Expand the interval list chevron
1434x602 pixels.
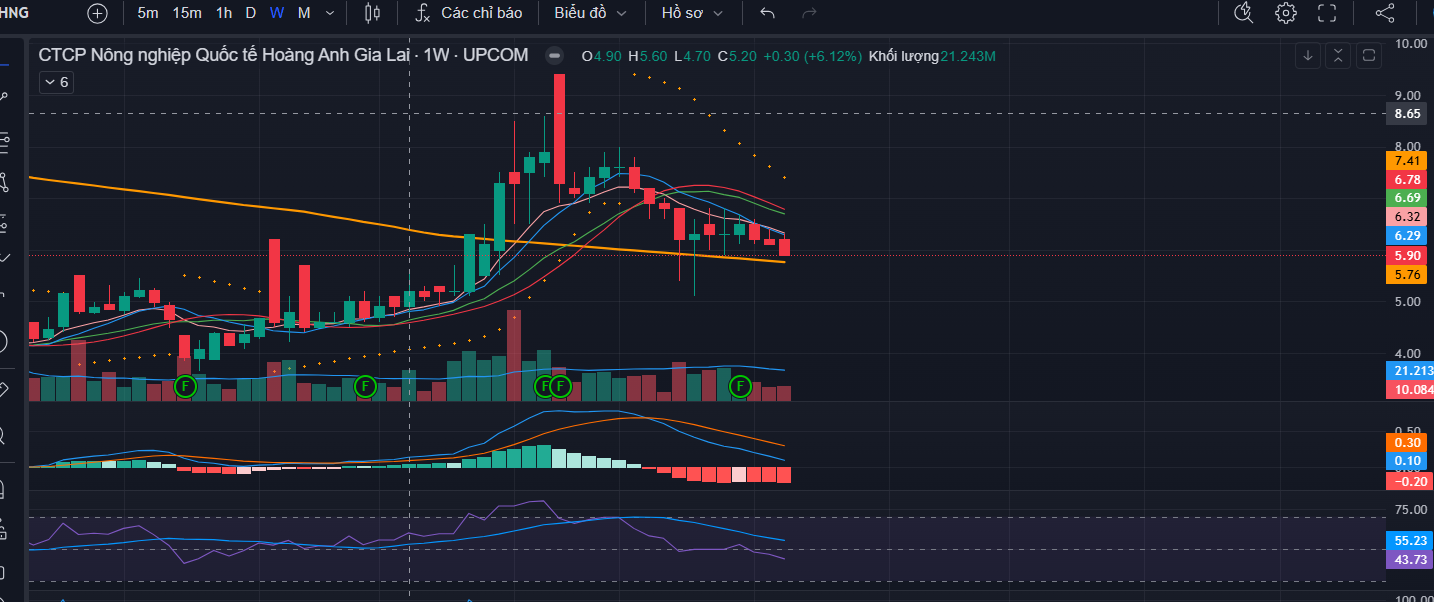coord(330,13)
